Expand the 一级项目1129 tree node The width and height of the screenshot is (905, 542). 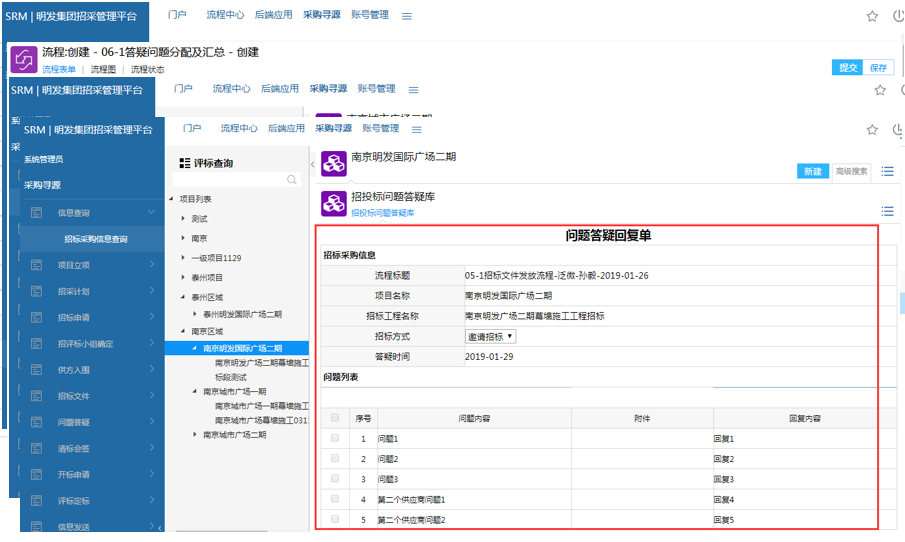tap(183, 258)
